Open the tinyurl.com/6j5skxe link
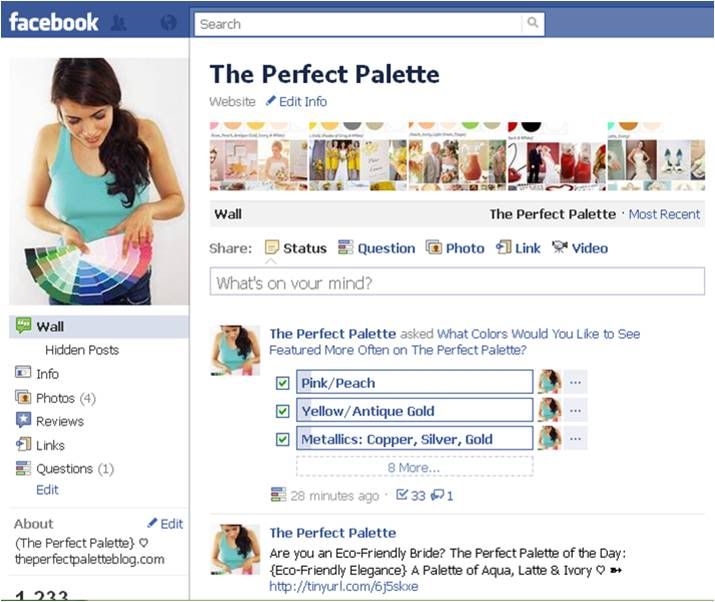The image size is (715, 602). [344, 586]
